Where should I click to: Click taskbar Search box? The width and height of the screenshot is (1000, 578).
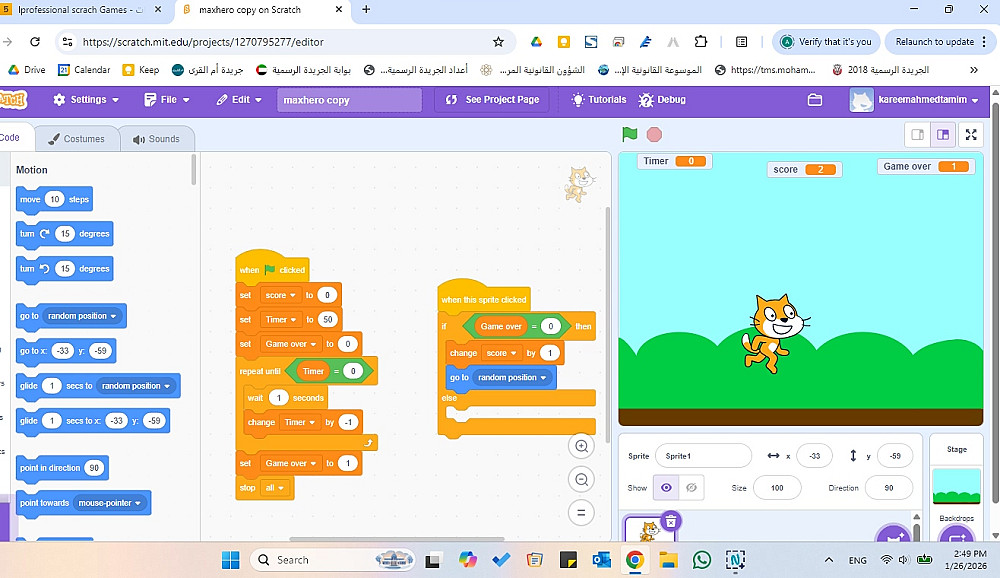tap(332, 560)
